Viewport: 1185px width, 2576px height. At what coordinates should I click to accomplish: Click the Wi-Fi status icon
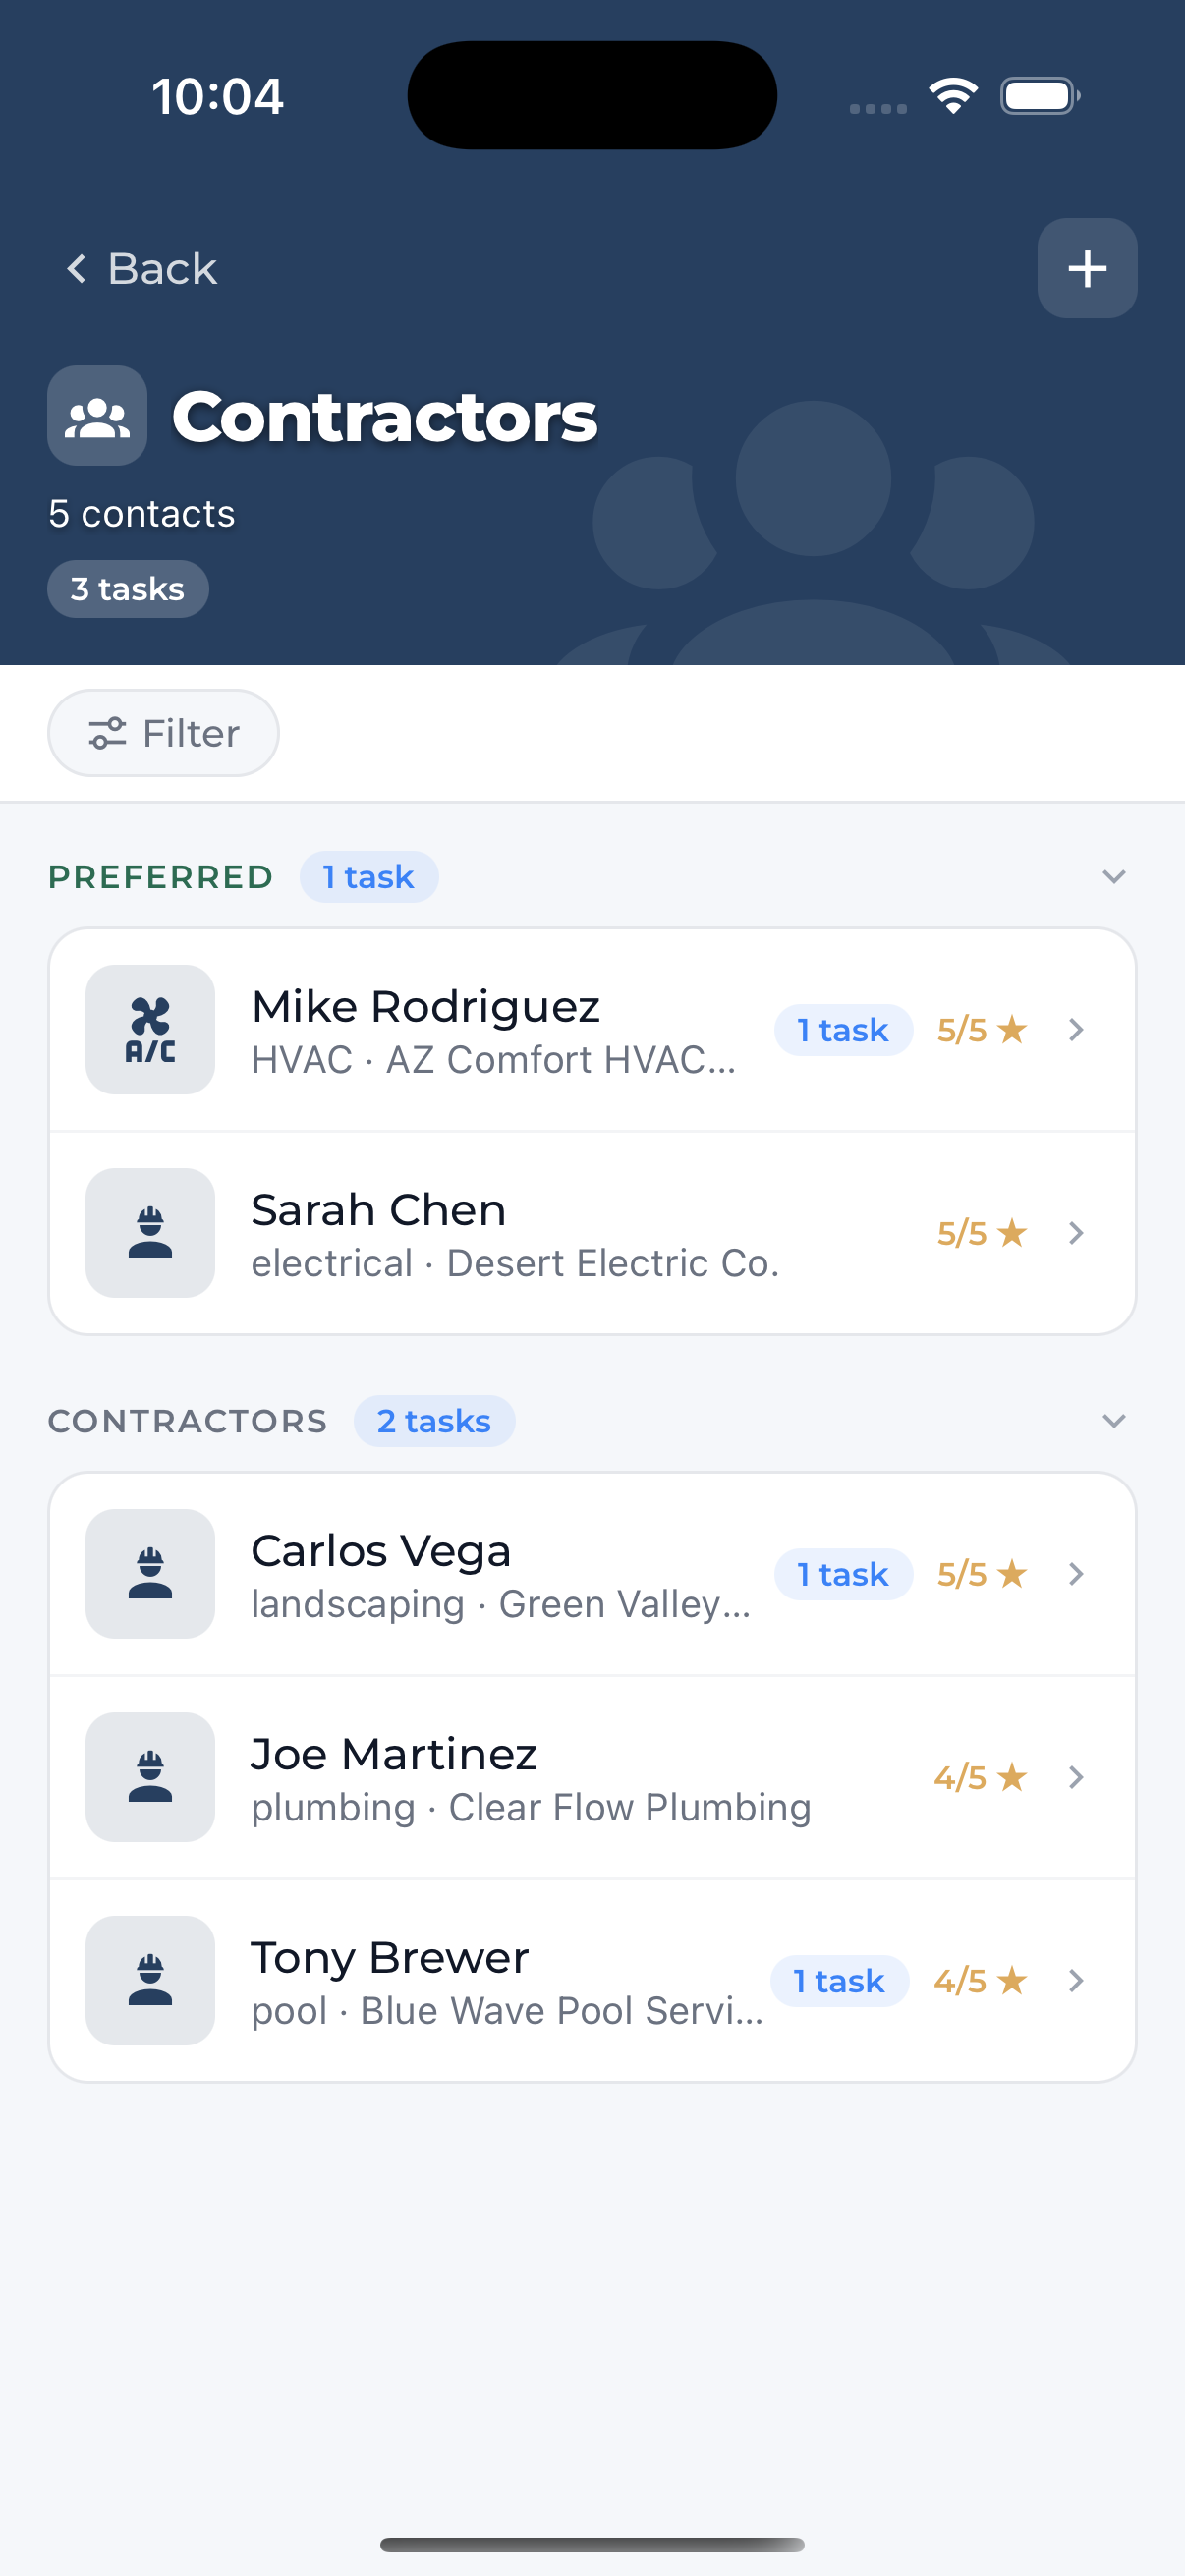pos(953,96)
